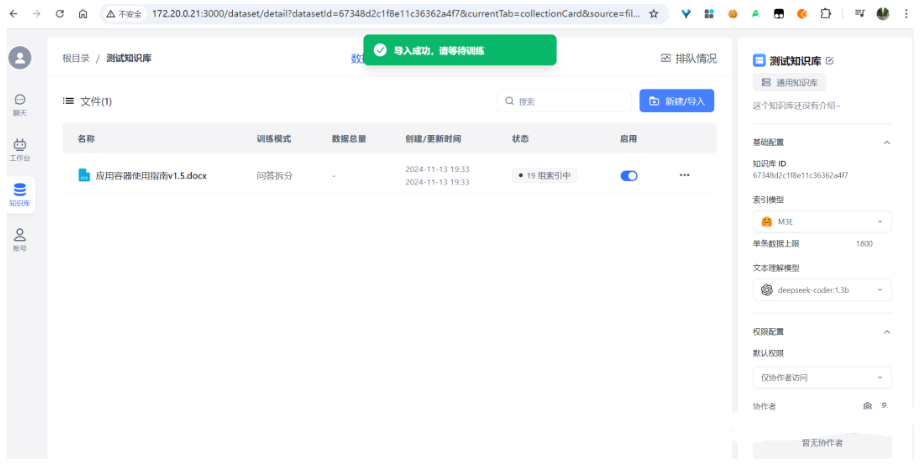This screenshot has width=922, height=471.
Task: Click the 暂无协作者 placeholder box
Action: pyautogui.click(x=822, y=443)
